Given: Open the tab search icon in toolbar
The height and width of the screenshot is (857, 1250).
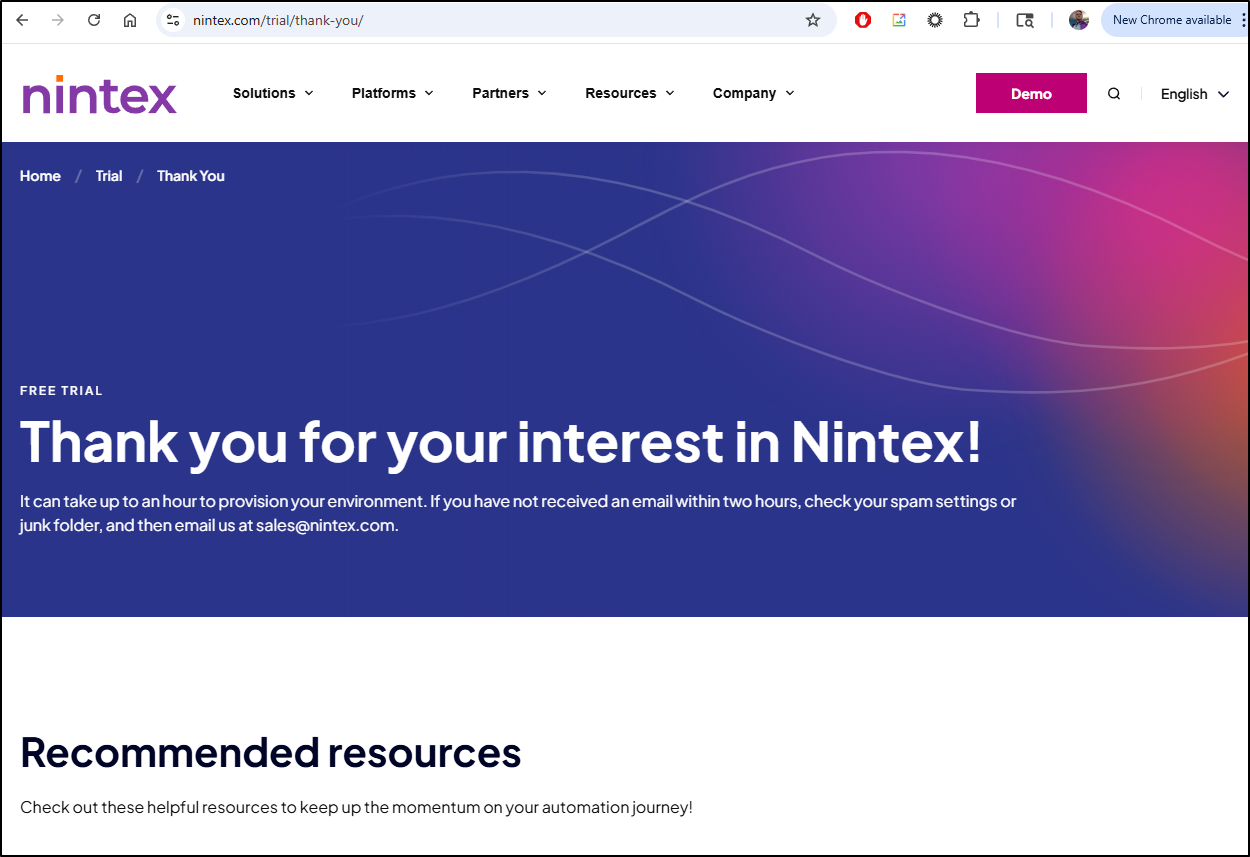Looking at the screenshot, I should pyautogui.click(x=1025, y=20).
